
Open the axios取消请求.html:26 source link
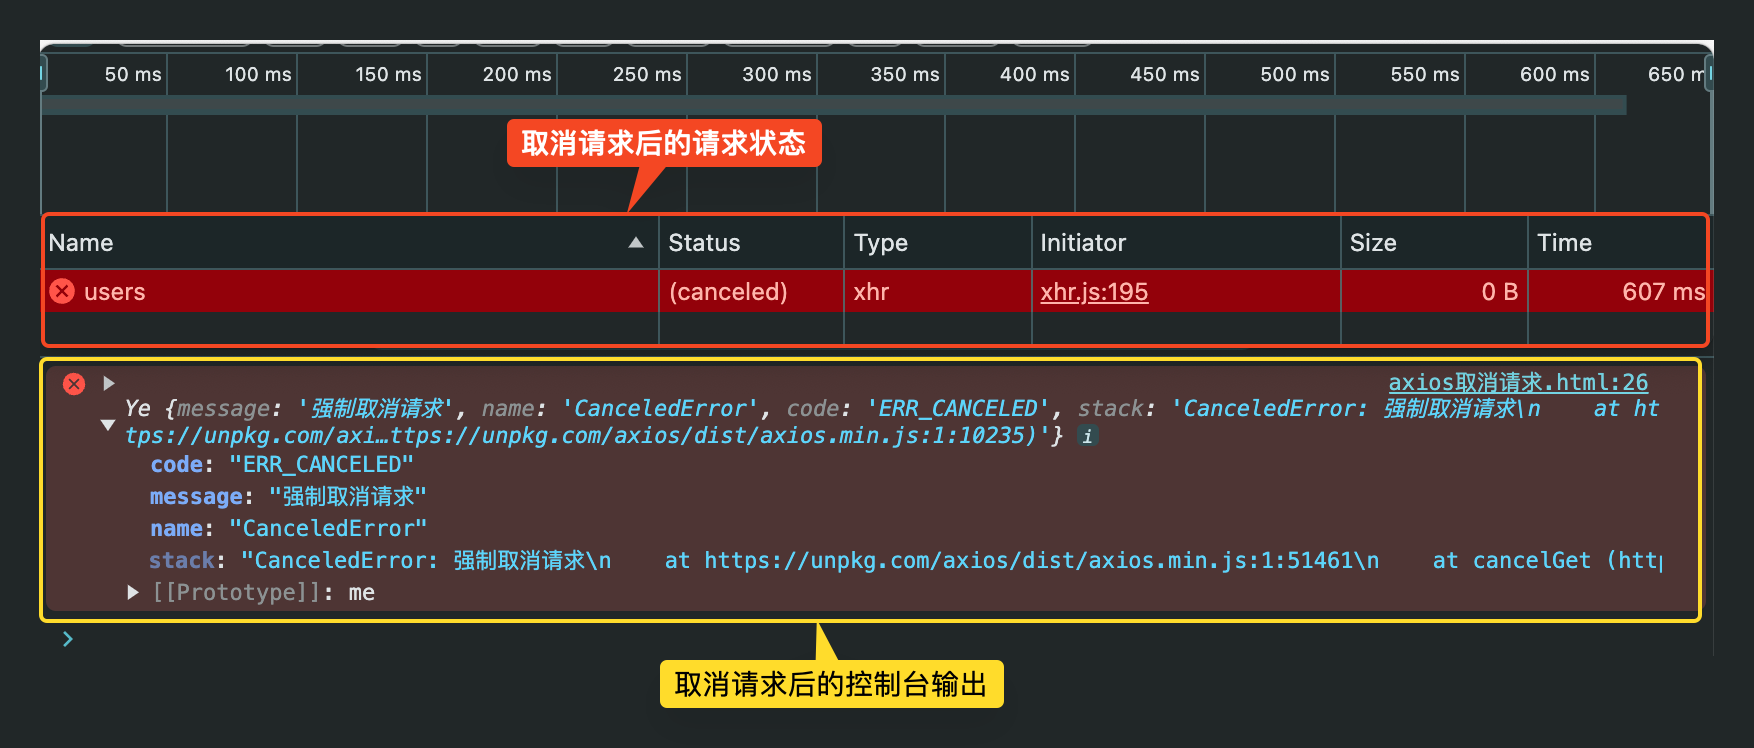(1517, 382)
